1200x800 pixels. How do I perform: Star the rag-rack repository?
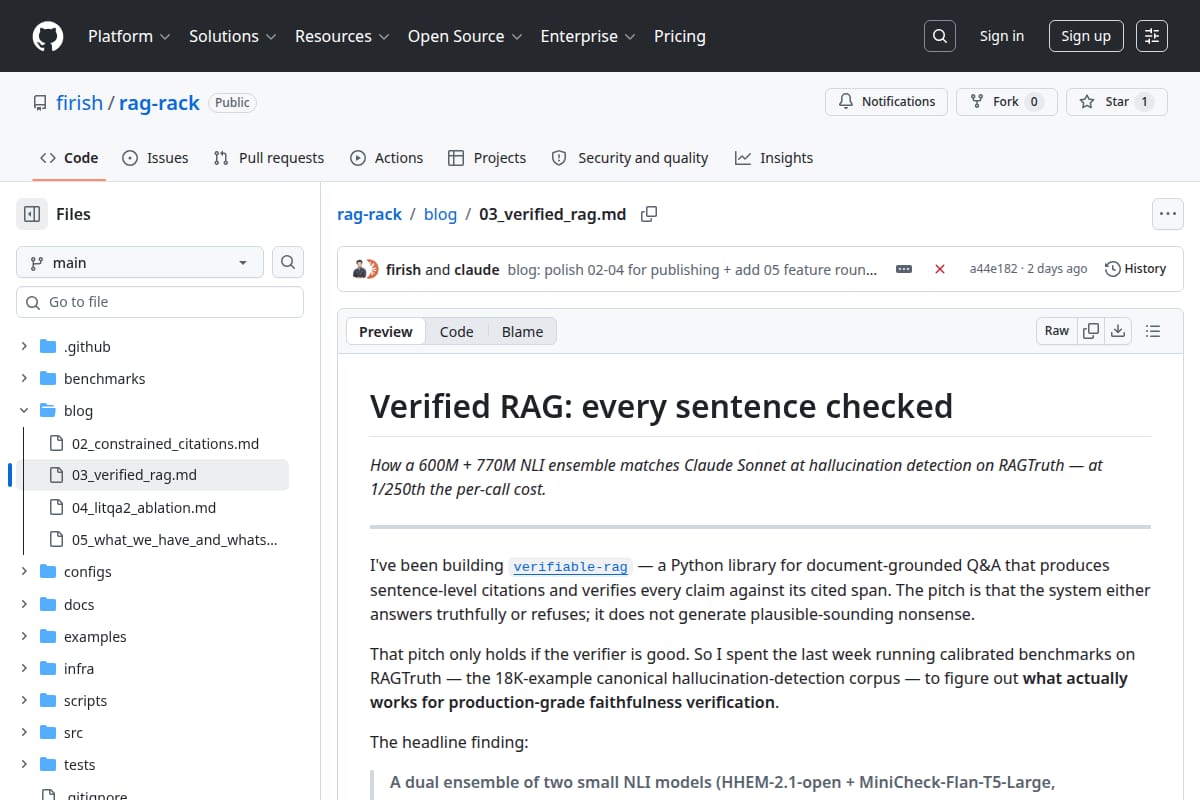pos(1117,102)
